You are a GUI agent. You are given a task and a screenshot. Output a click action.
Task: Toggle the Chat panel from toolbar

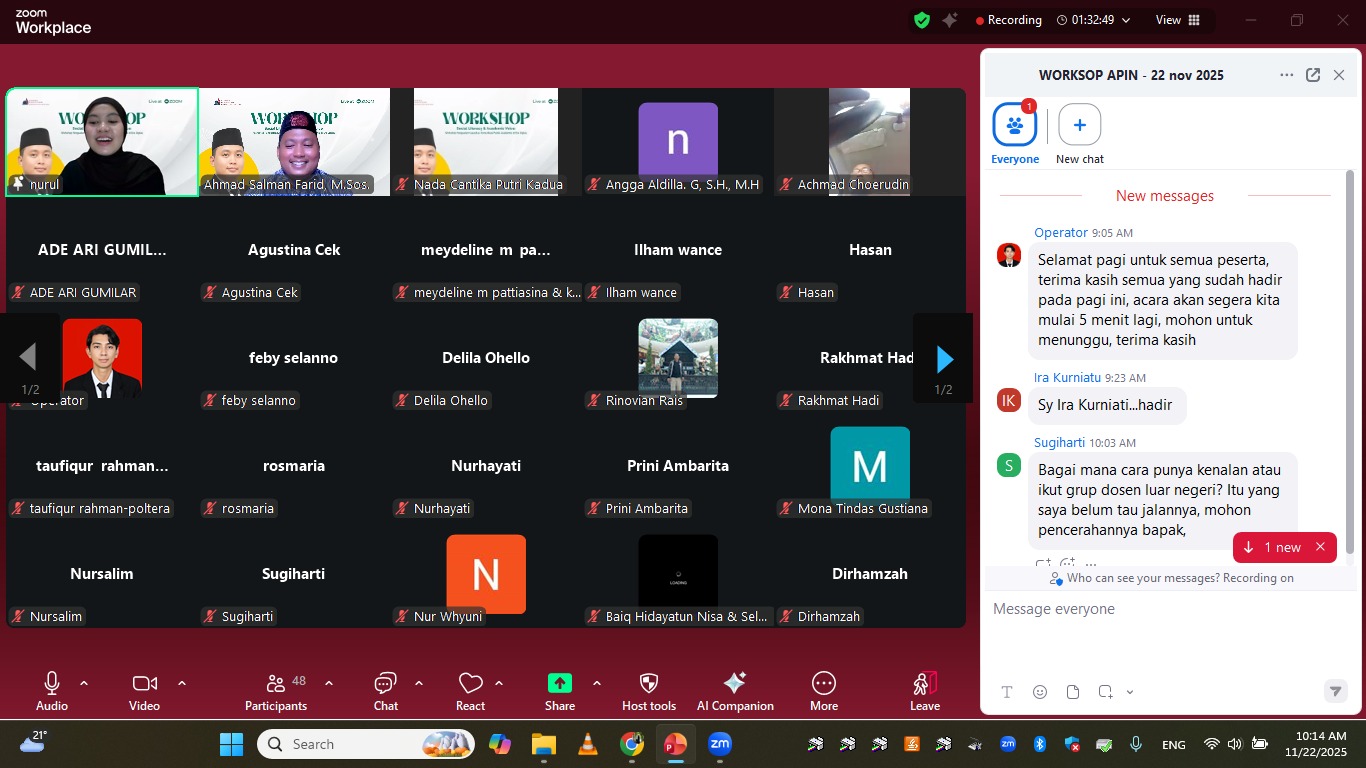point(385,684)
